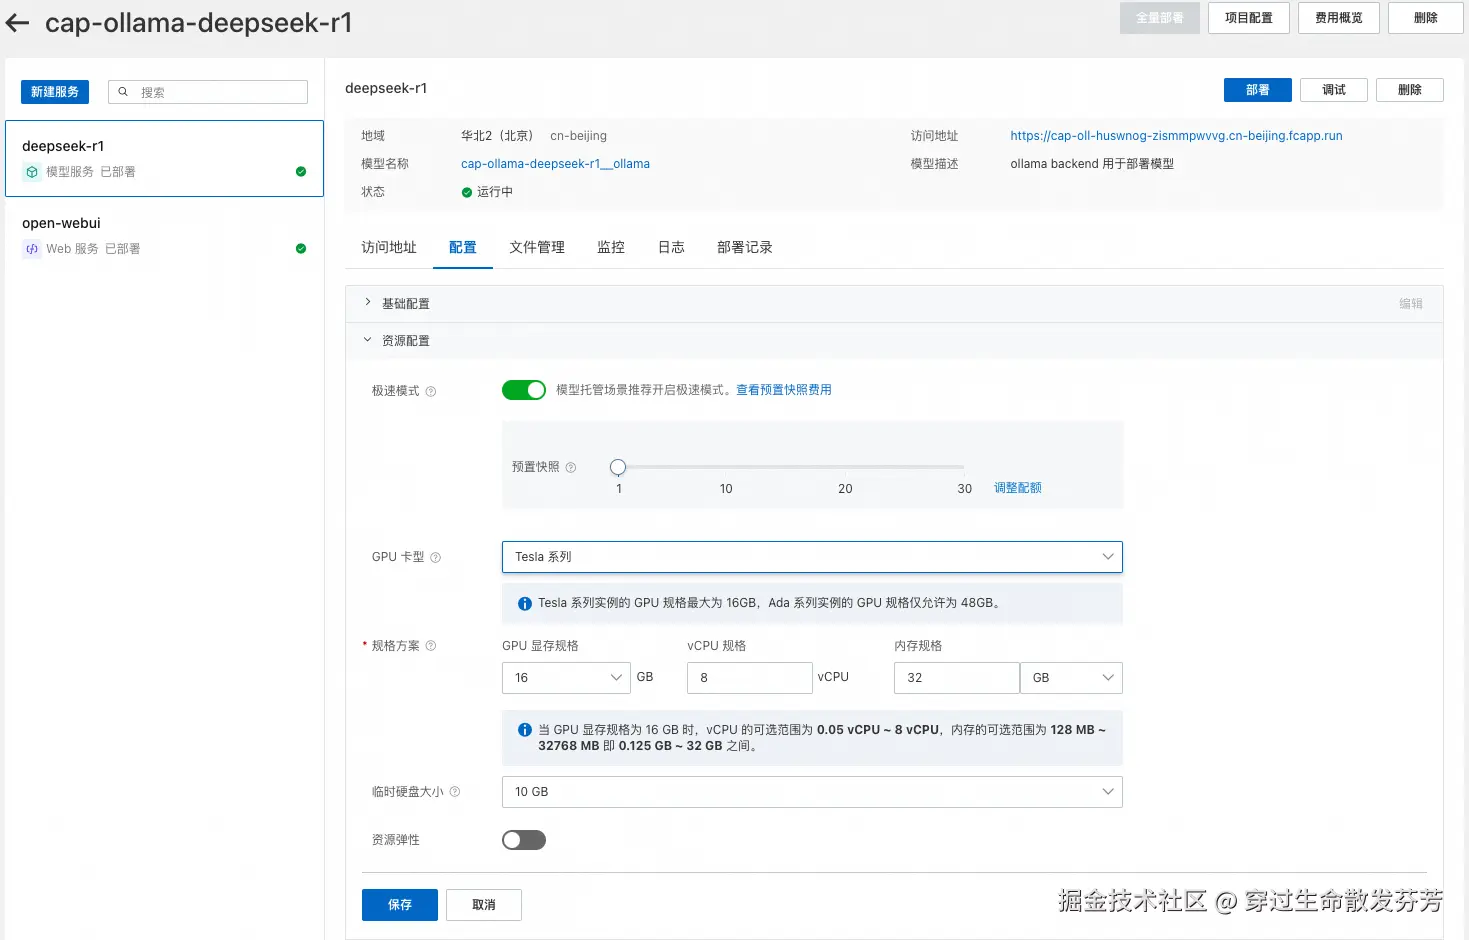Image resolution: width=1469 pixels, height=940 pixels.
Task: Click the project 删除 button in top bar
Action: (1426, 18)
